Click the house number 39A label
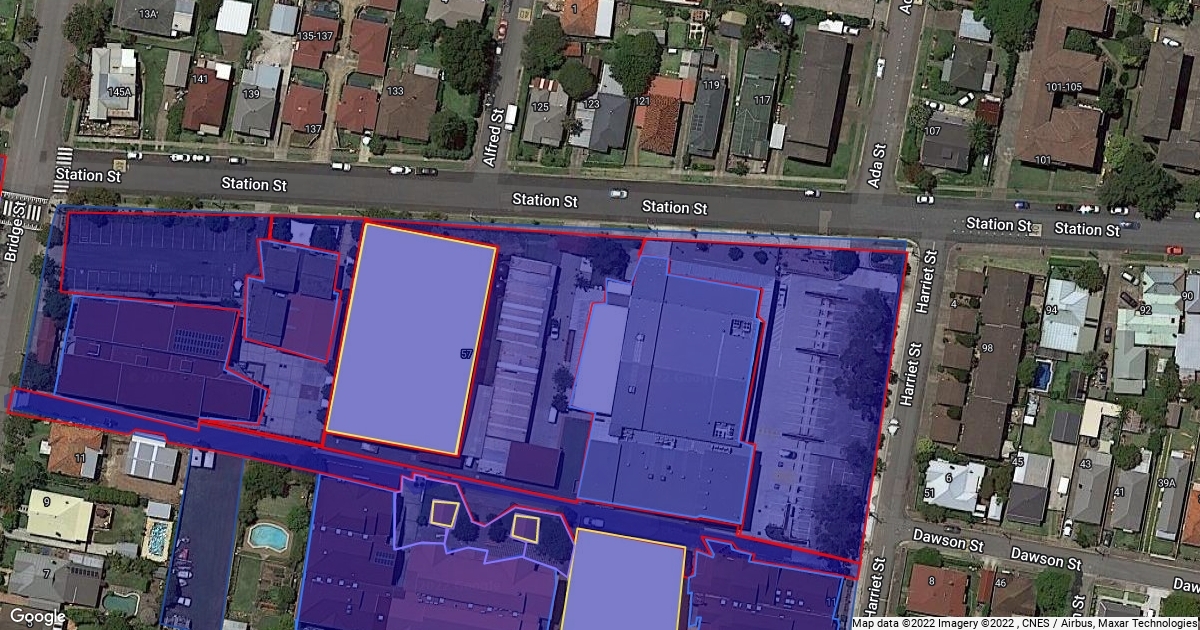 click(1166, 484)
